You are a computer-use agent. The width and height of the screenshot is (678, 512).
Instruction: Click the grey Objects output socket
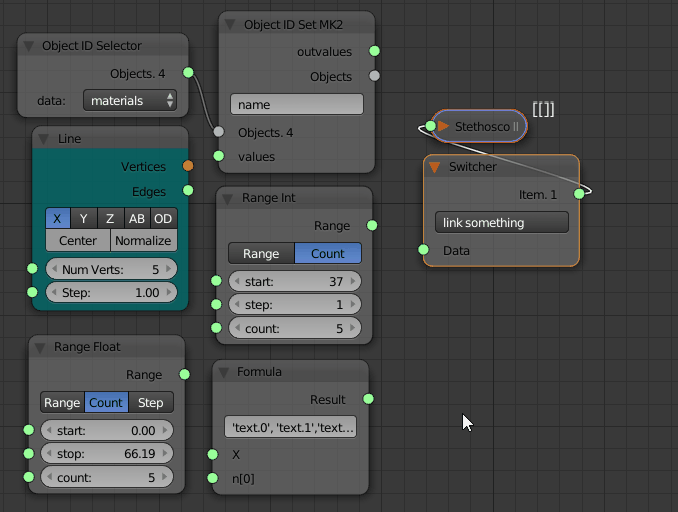374,76
